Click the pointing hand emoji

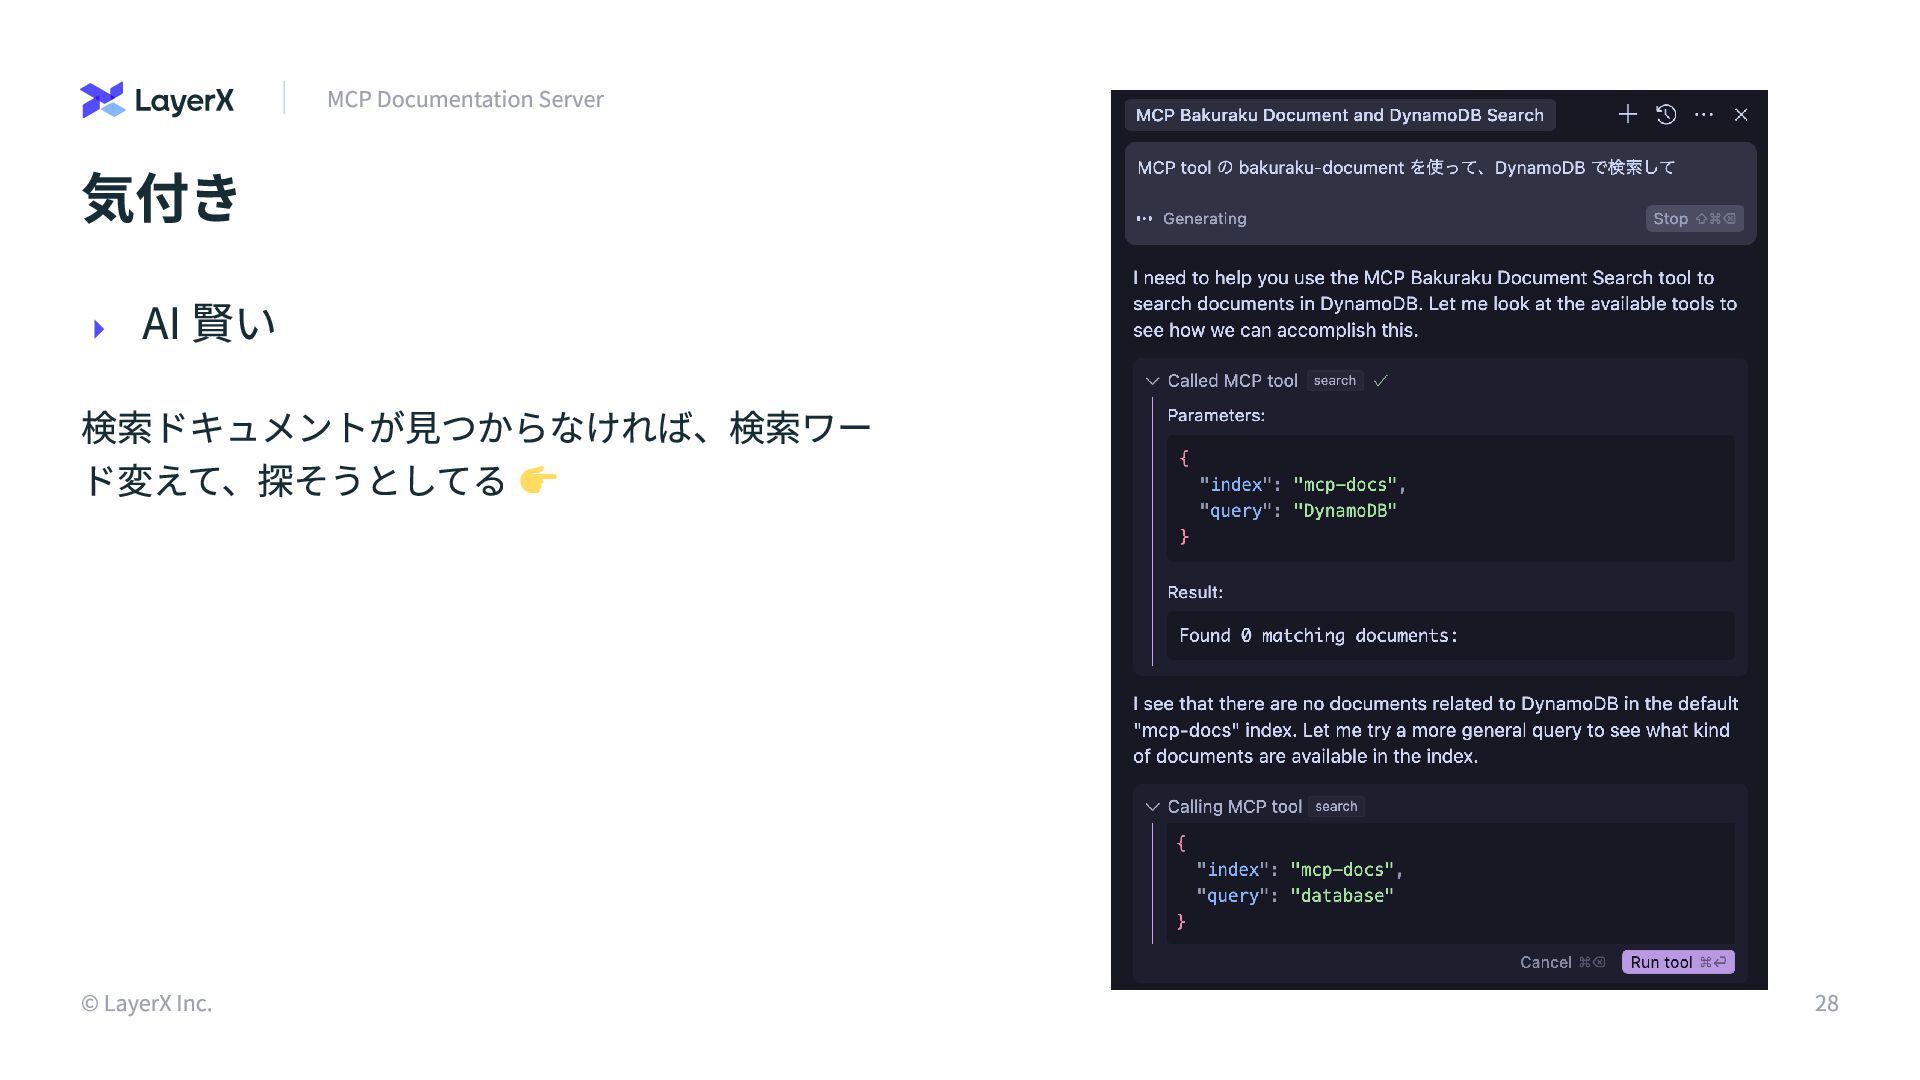[x=538, y=481]
